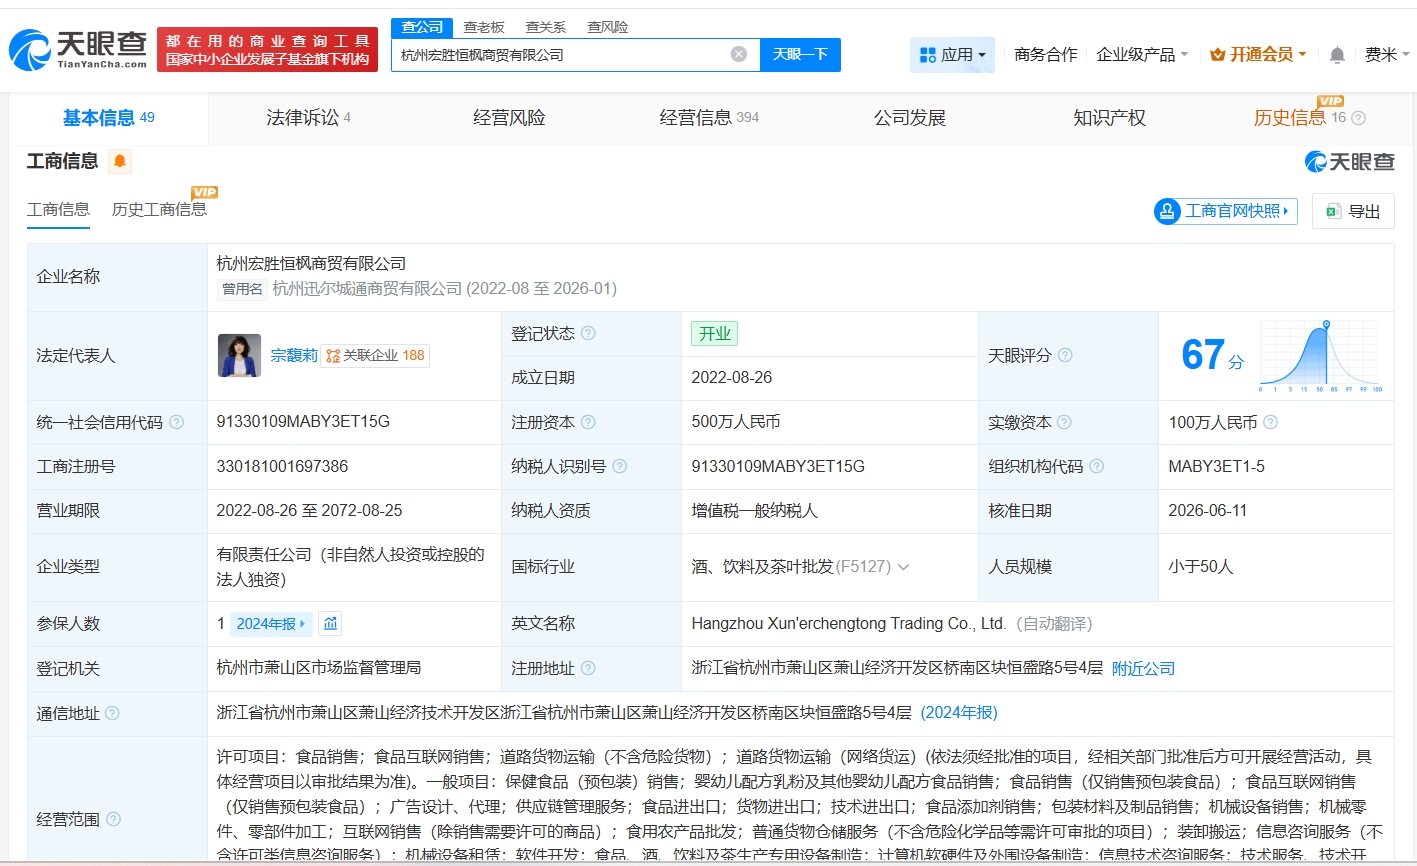Screen dimensions: 1417x866
Task: Click the 天眼一下 search button
Action: point(800,55)
